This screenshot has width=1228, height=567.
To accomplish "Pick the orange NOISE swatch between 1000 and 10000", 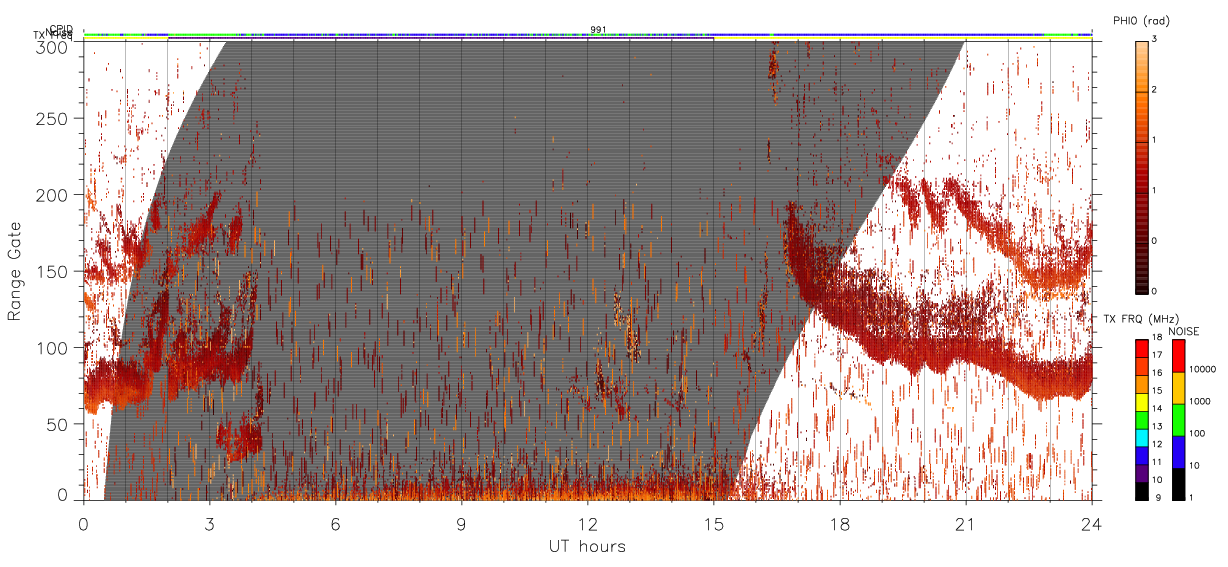I will 1178,388.
